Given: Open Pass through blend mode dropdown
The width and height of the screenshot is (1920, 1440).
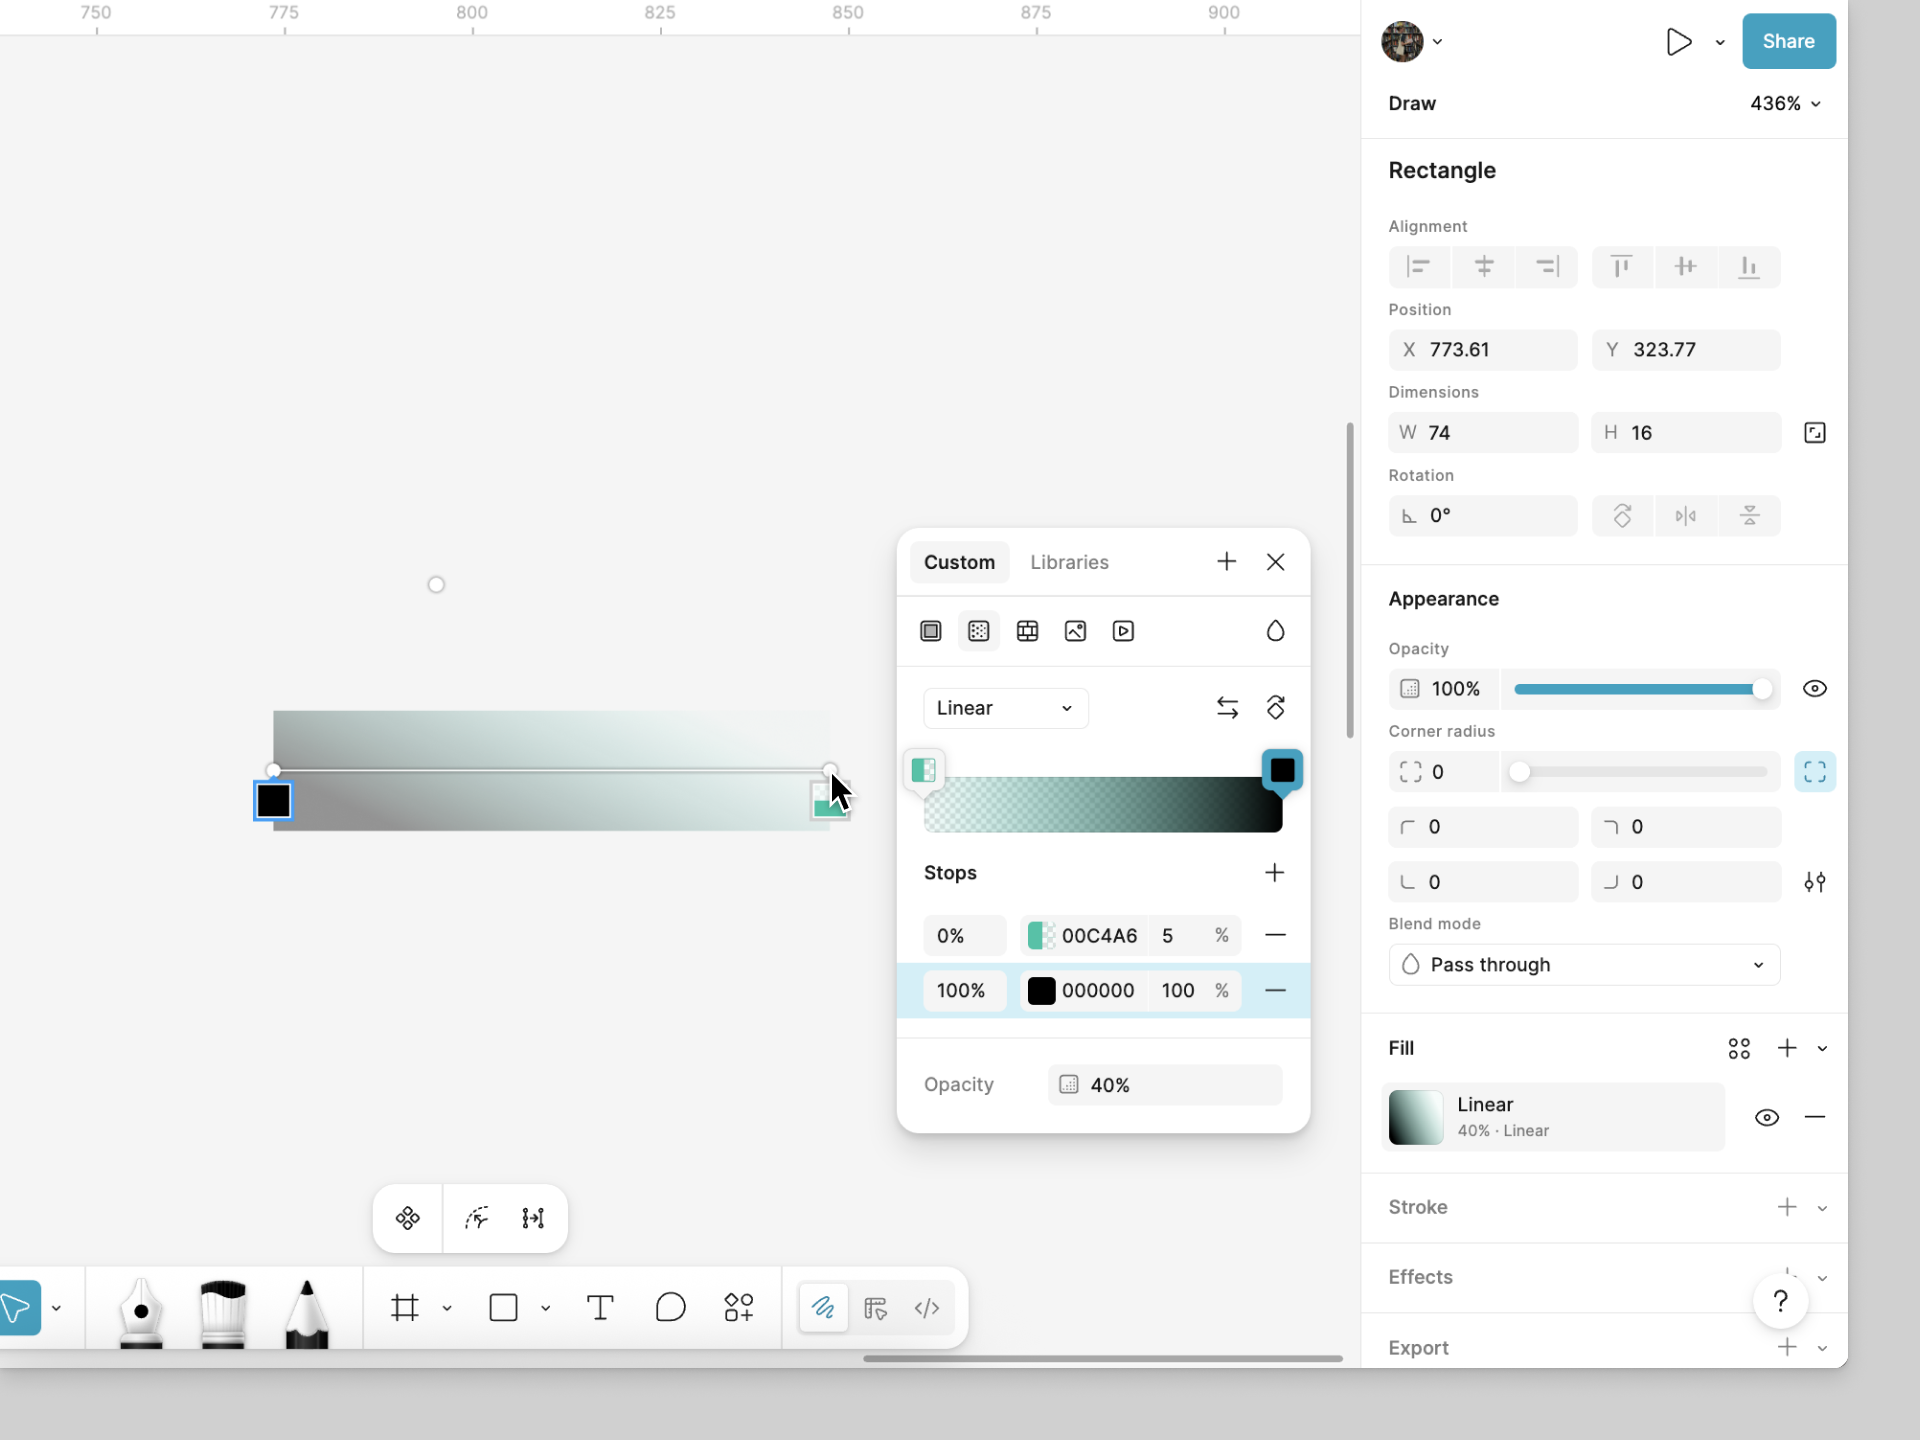Looking at the screenshot, I should pyautogui.click(x=1584, y=965).
